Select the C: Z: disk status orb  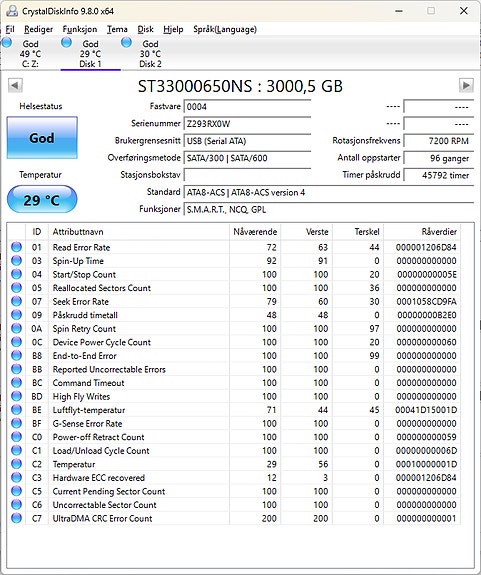coord(7,43)
